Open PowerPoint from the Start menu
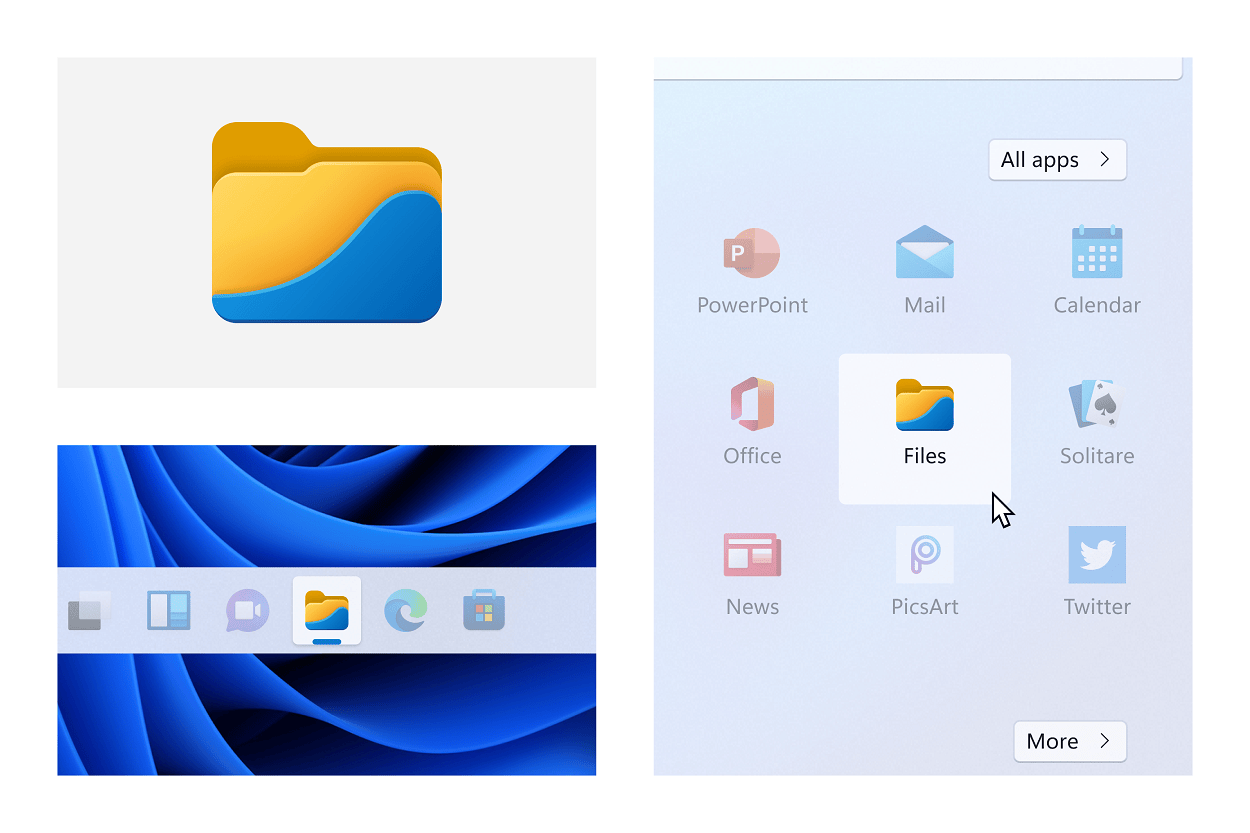The image size is (1250, 833). tap(752, 253)
